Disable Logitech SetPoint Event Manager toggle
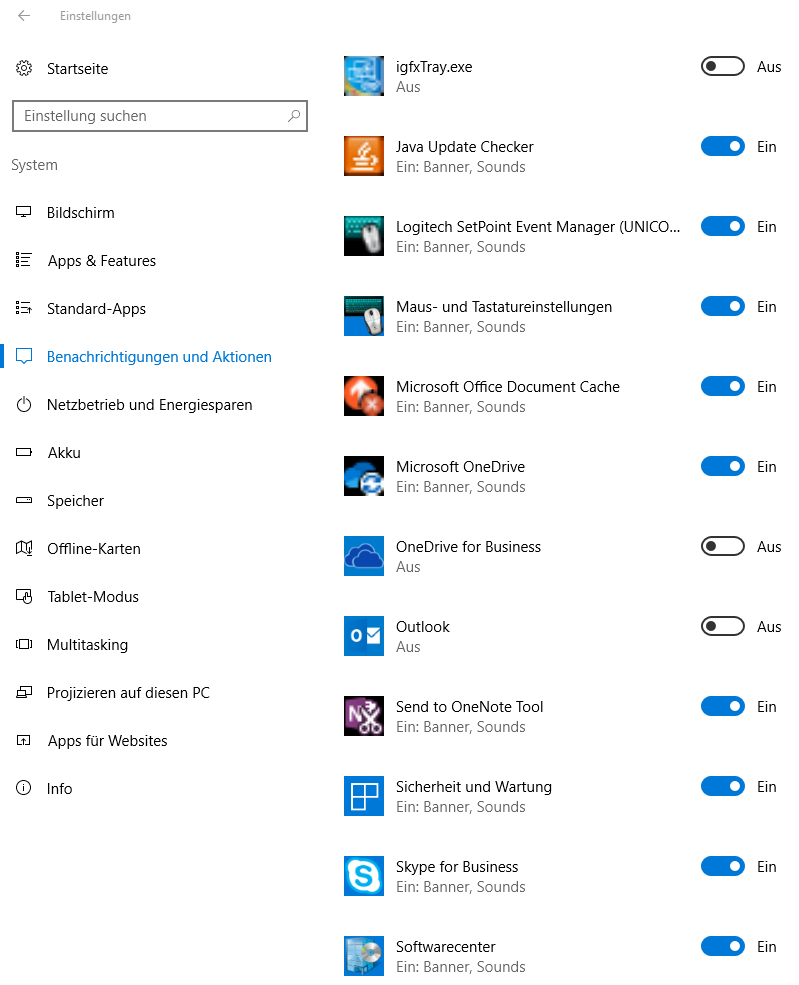The image size is (799, 985). [x=723, y=226]
